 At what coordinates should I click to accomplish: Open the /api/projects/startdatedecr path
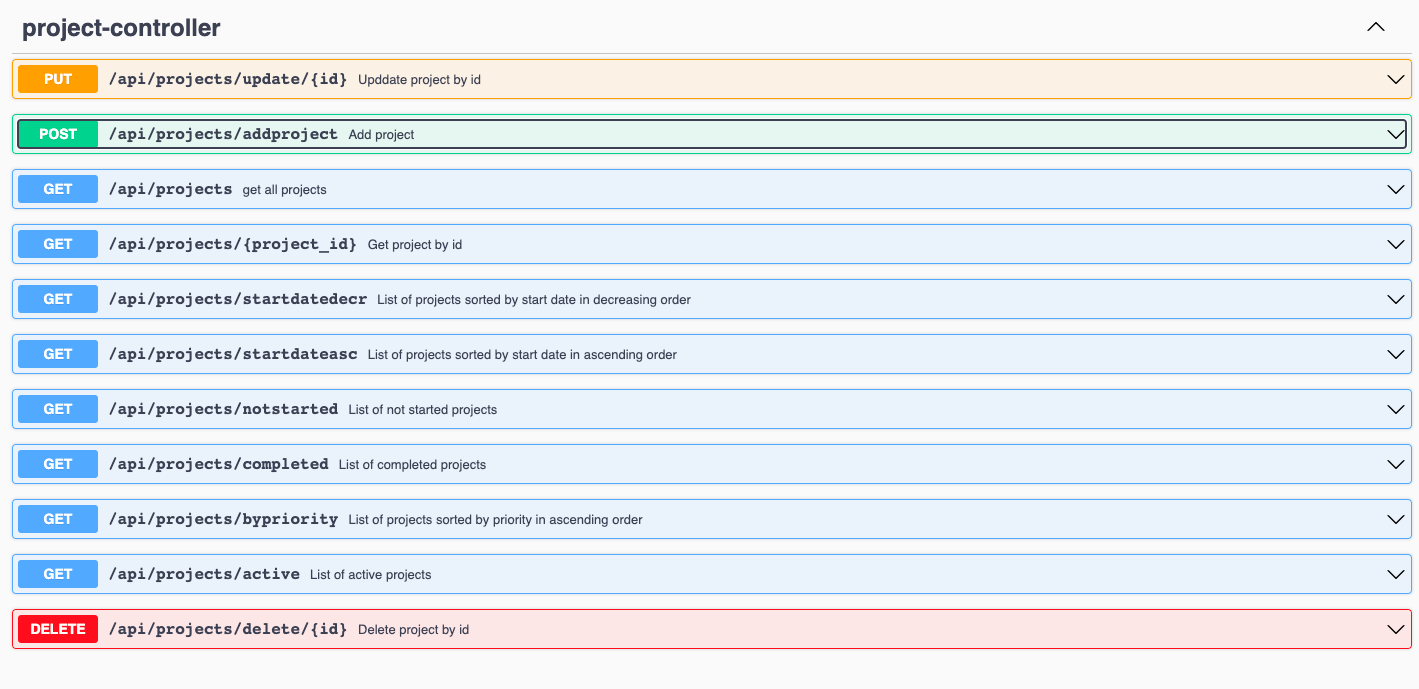tap(238, 299)
